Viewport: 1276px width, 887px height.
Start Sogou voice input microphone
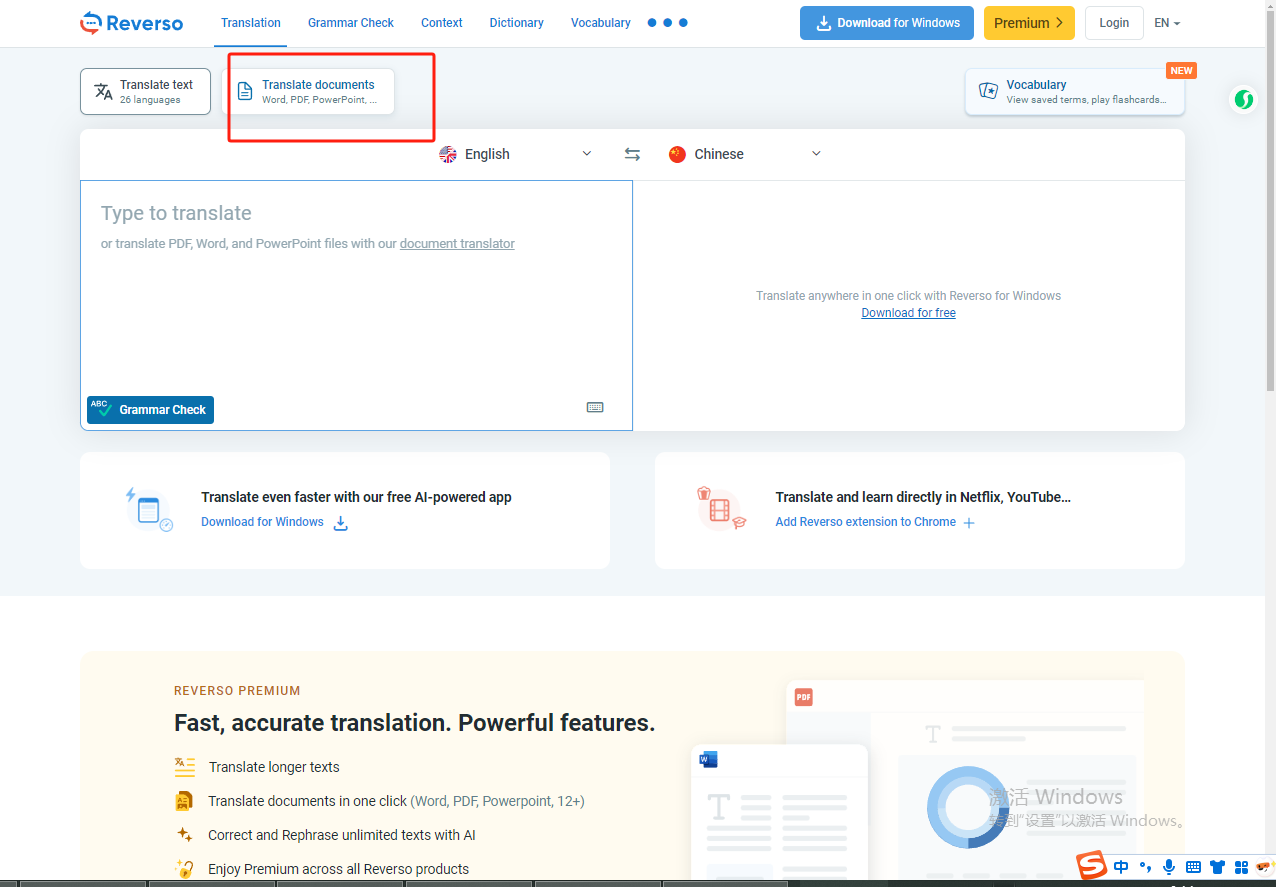point(1169,866)
